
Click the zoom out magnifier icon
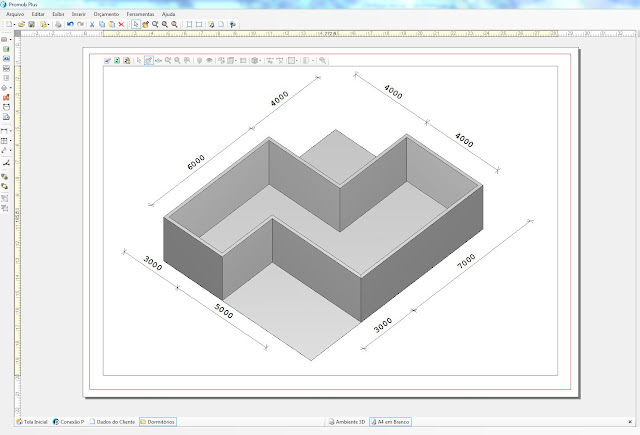[175, 24]
